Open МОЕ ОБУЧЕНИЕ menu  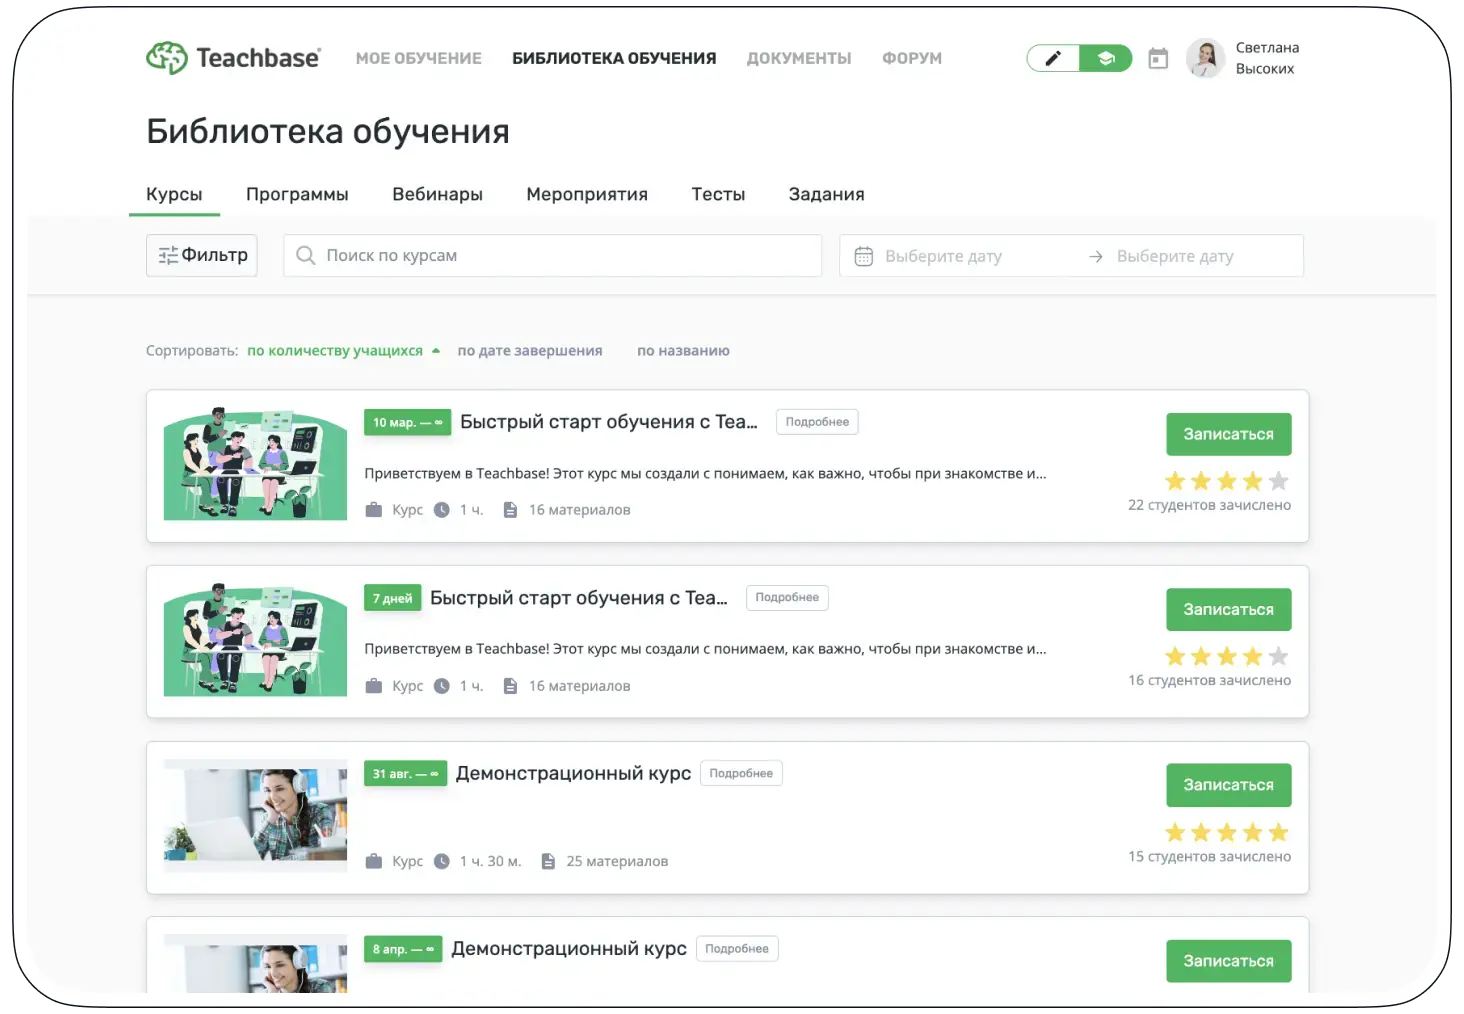419,58
